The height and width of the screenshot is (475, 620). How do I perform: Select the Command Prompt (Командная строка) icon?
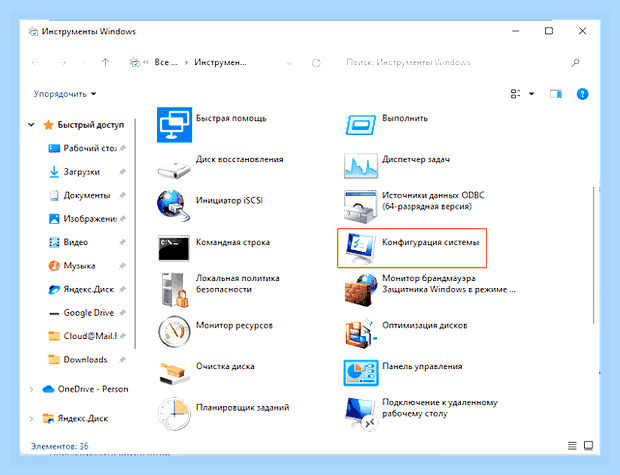click(174, 248)
